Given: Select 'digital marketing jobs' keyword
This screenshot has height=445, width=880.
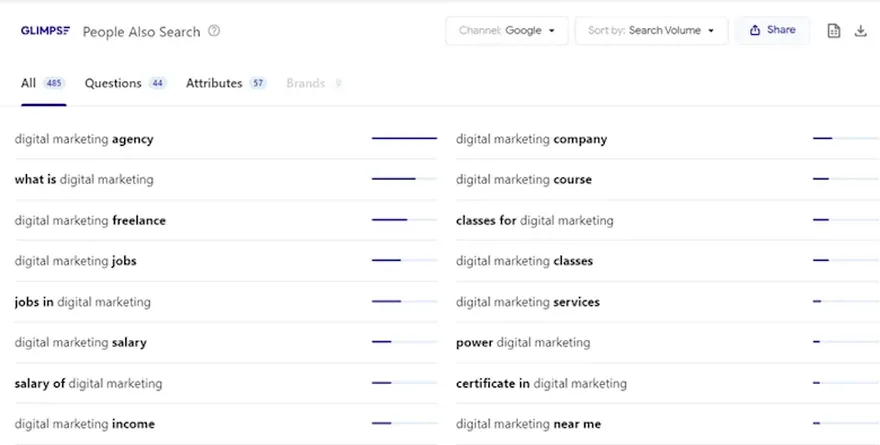Looking at the screenshot, I should pos(76,261).
